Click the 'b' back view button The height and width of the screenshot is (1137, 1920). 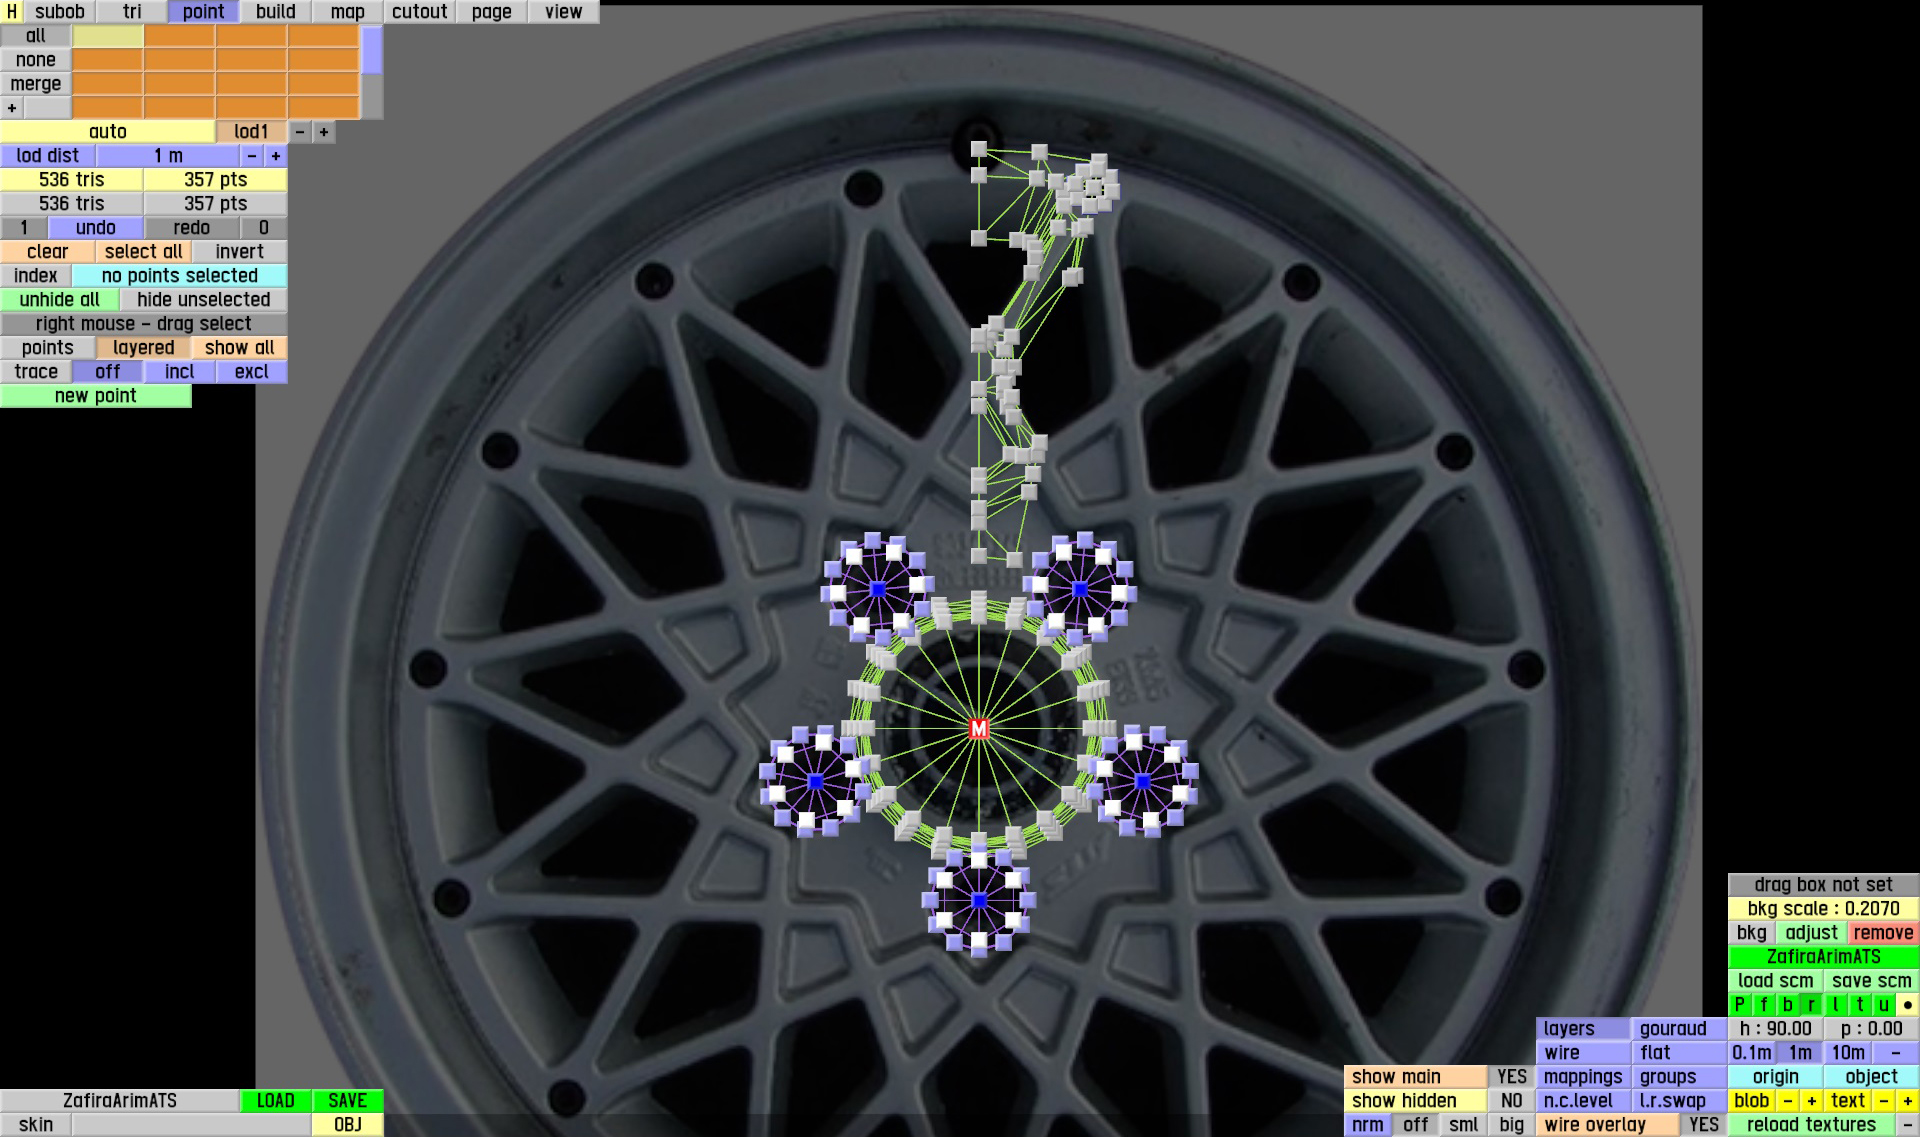coord(1787,1005)
